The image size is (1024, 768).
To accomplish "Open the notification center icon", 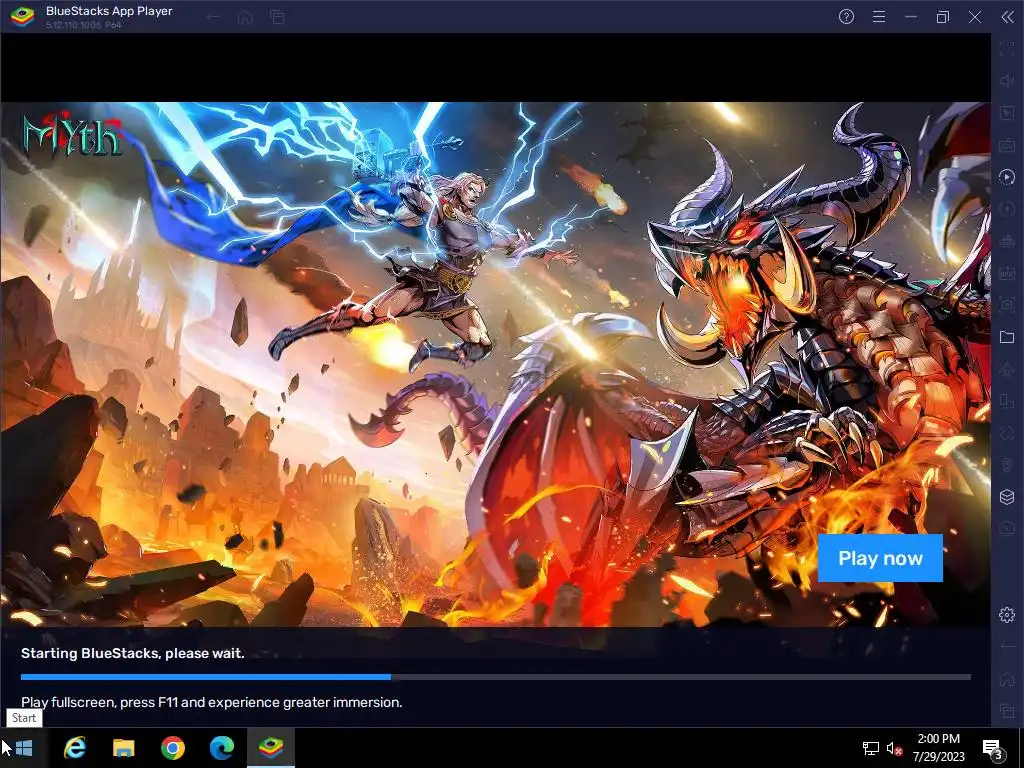I will [993, 748].
